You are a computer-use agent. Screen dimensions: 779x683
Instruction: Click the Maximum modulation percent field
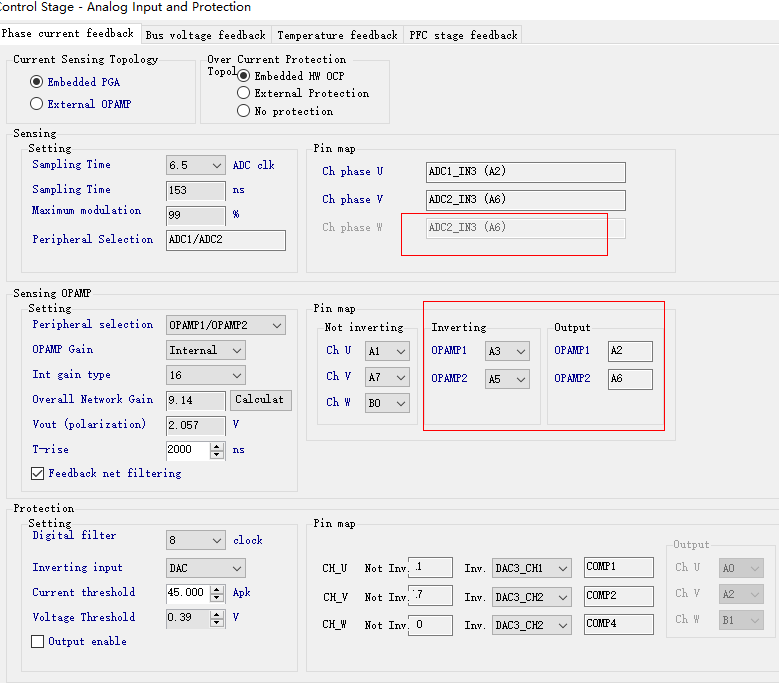196,215
